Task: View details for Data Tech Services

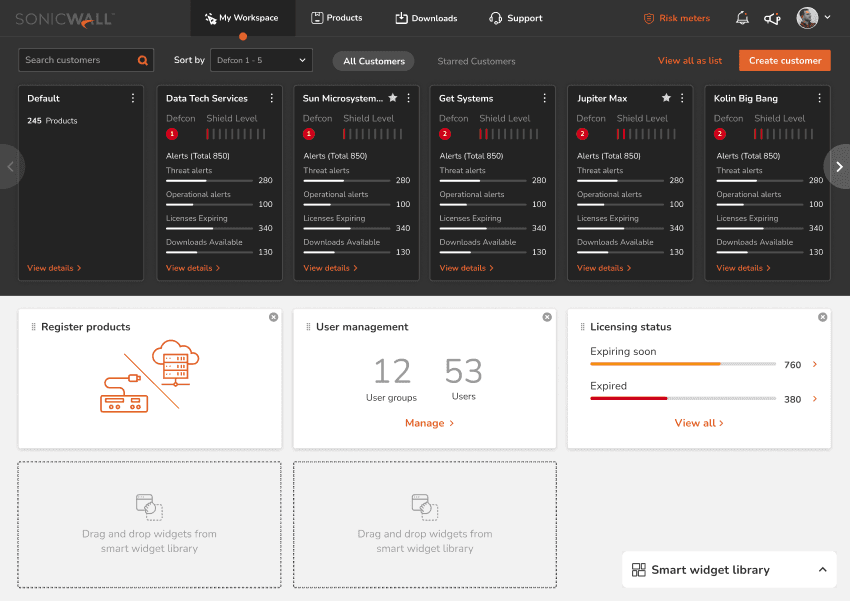Action: (x=193, y=268)
